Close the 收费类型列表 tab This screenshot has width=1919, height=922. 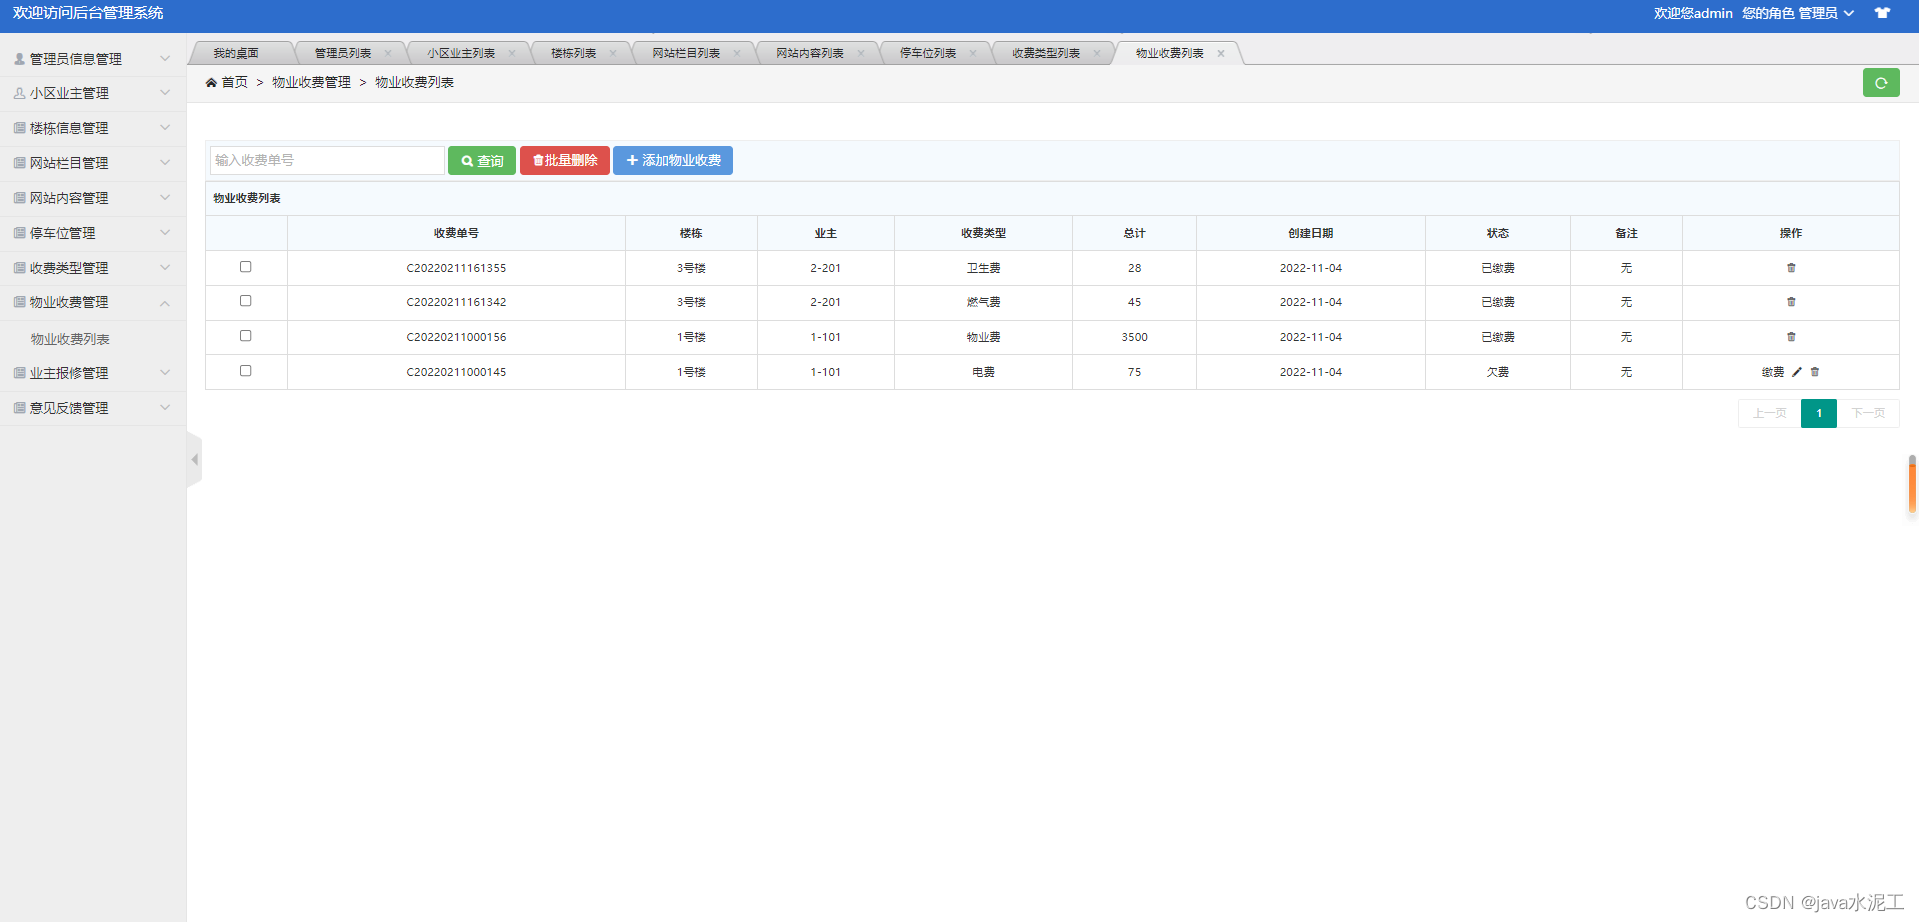[x=1097, y=53]
